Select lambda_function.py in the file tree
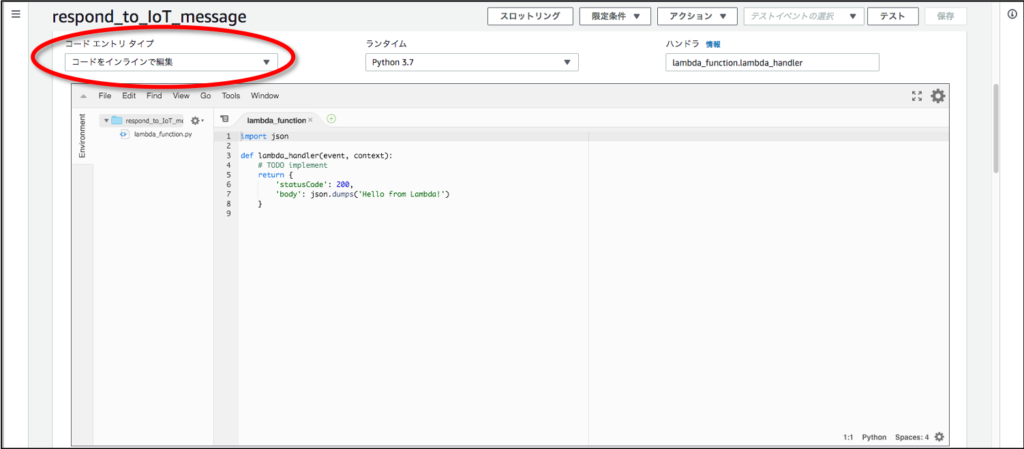This screenshot has height=449, width=1024. (x=163, y=134)
